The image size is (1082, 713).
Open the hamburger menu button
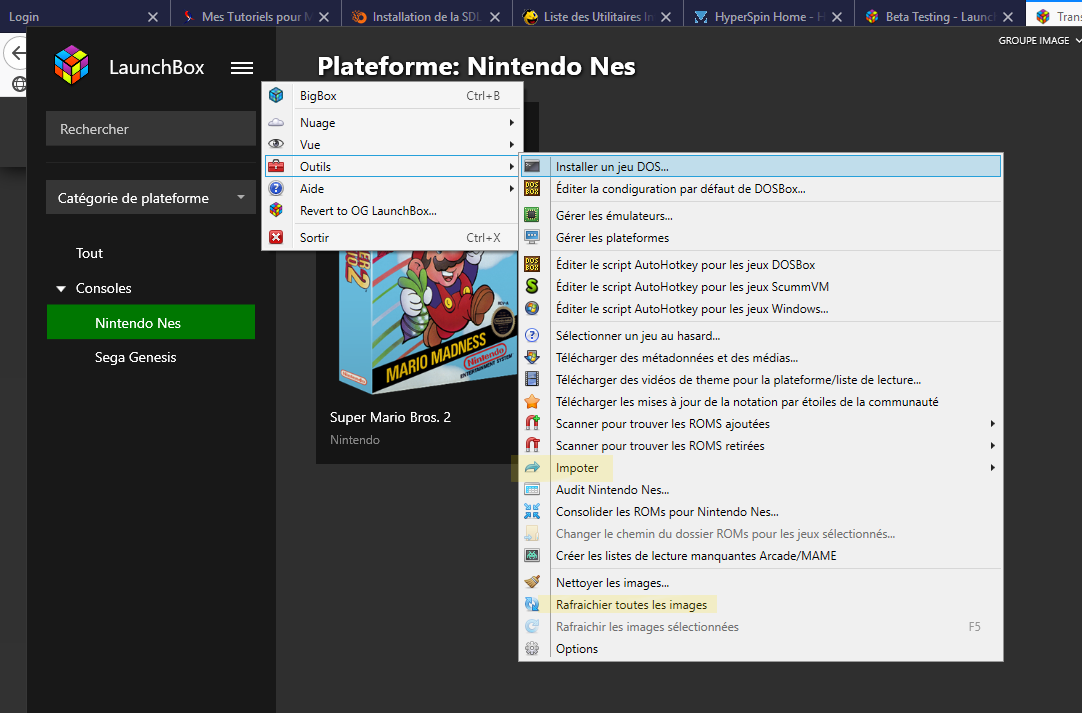point(242,68)
